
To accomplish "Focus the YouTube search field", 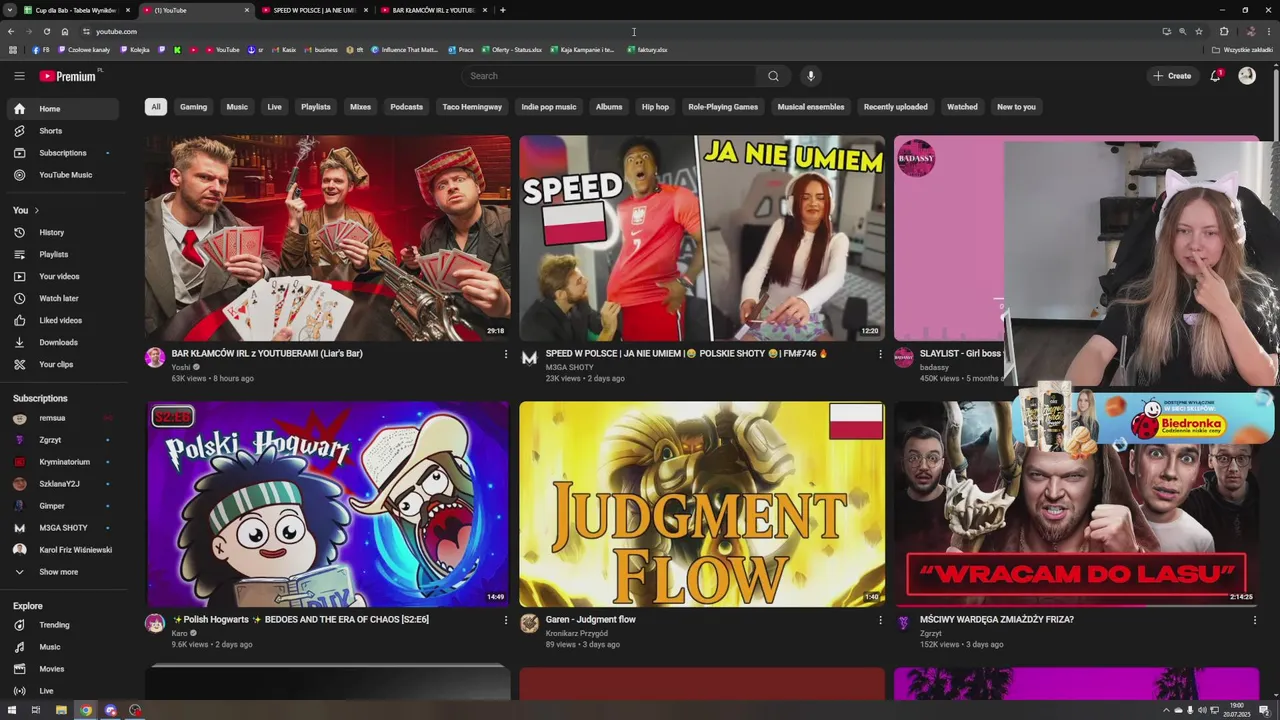I will point(610,76).
